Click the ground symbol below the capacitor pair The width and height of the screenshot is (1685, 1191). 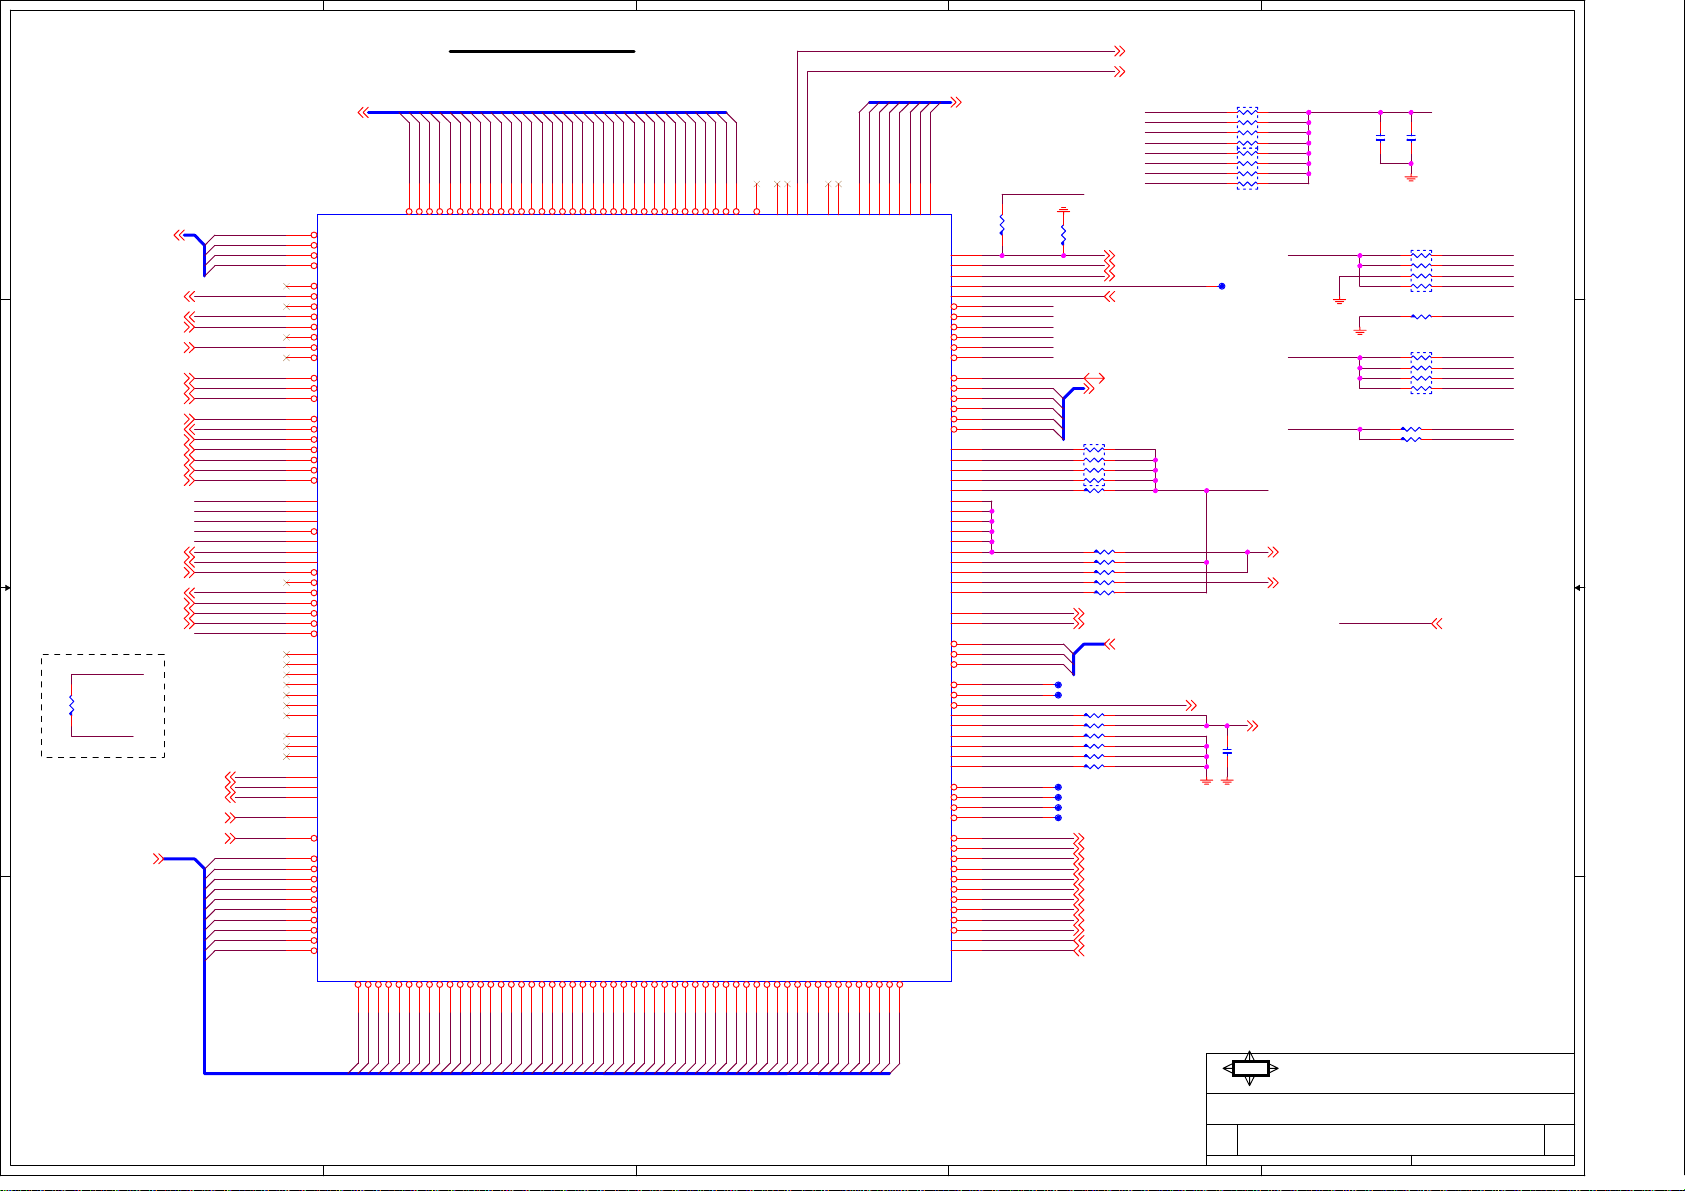1411,177
